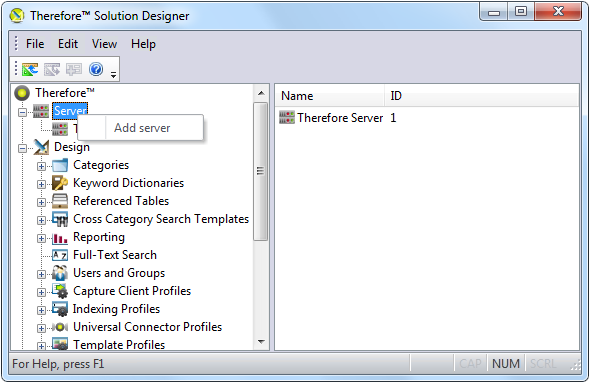590x383 pixels.
Task: Click the Categories folder icon
Action: tap(60, 165)
